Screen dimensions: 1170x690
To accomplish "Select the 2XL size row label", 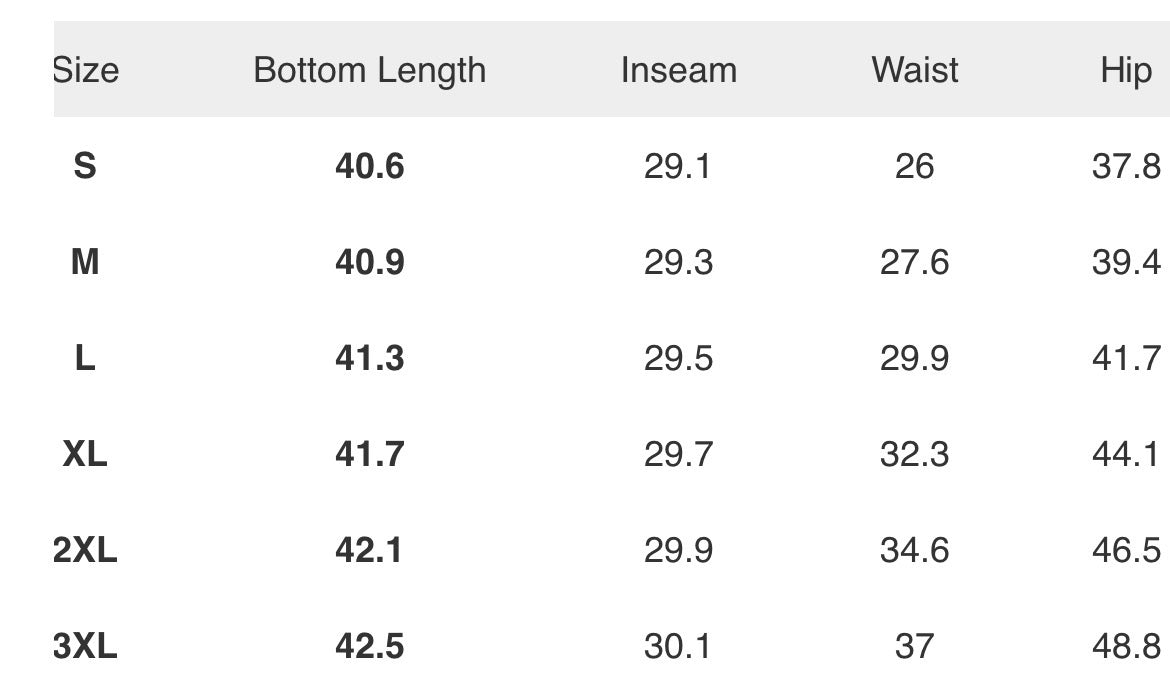I will point(85,550).
